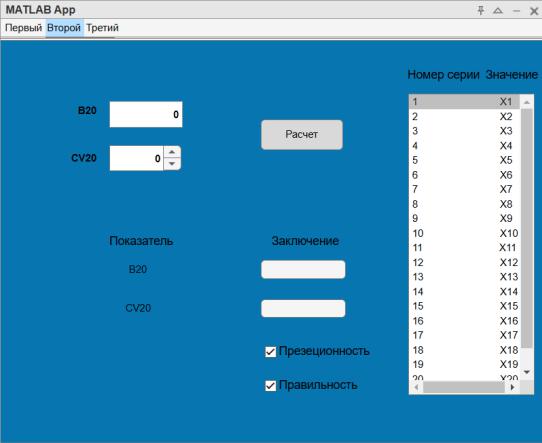Viewport: 542px width, 443px height.
Task: Click the vertical scrollbar thumb of the list
Action: click(527, 228)
